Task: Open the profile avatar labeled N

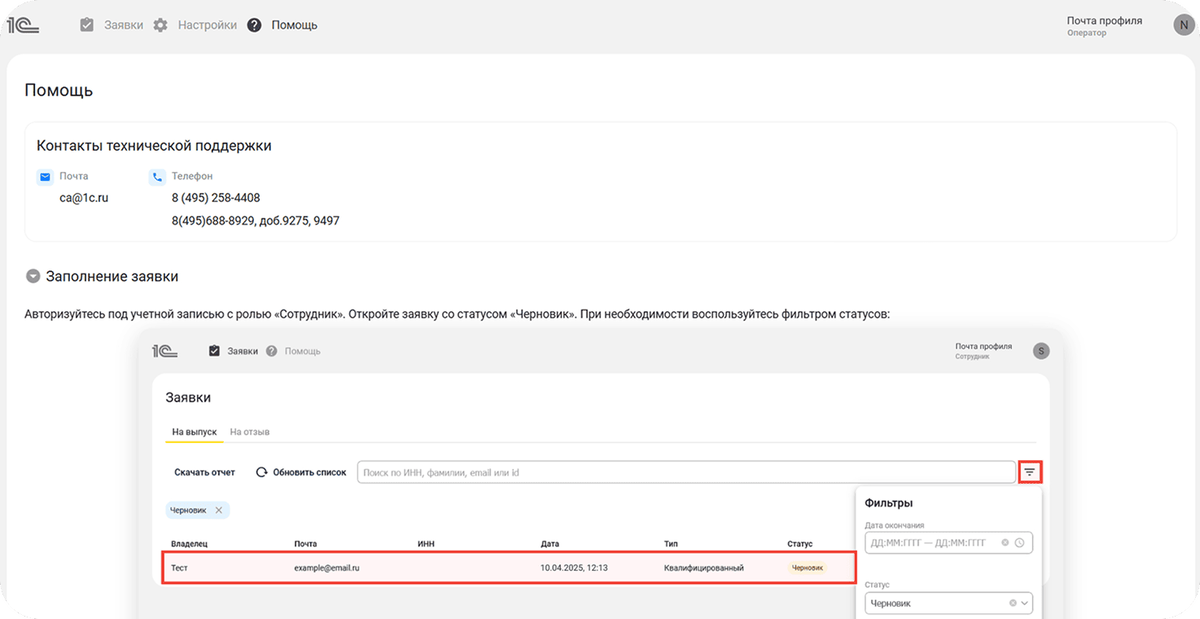Action: click(1183, 26)
